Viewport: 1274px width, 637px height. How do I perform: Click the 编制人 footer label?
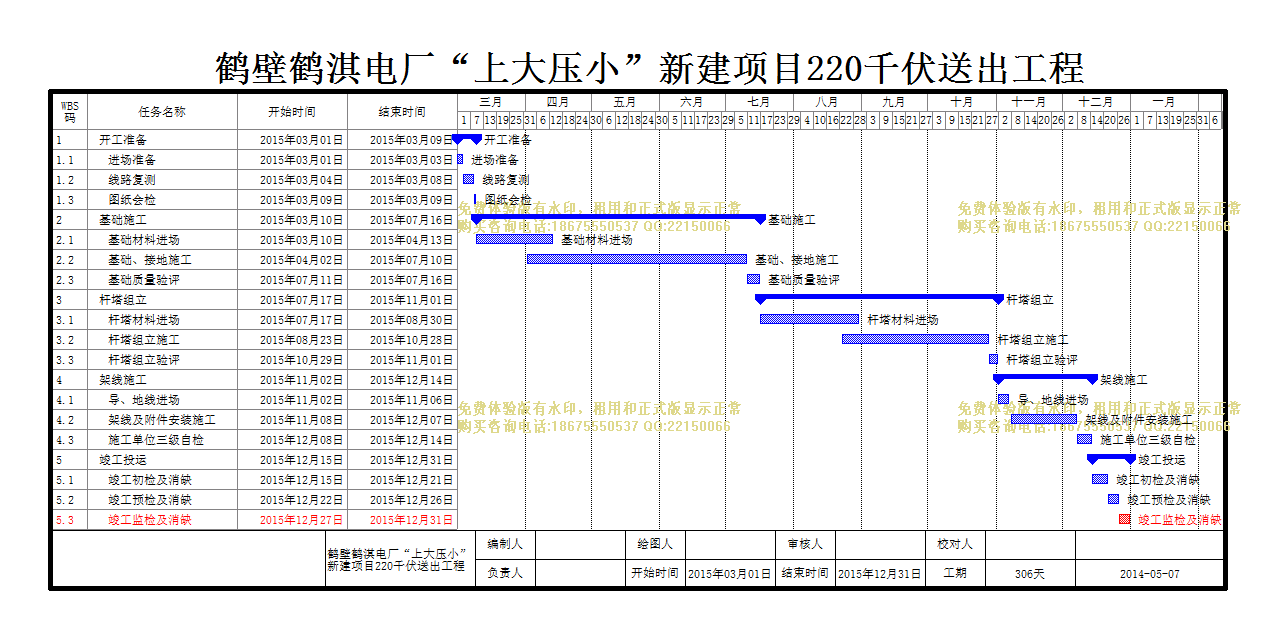click(x=505, y=544)
